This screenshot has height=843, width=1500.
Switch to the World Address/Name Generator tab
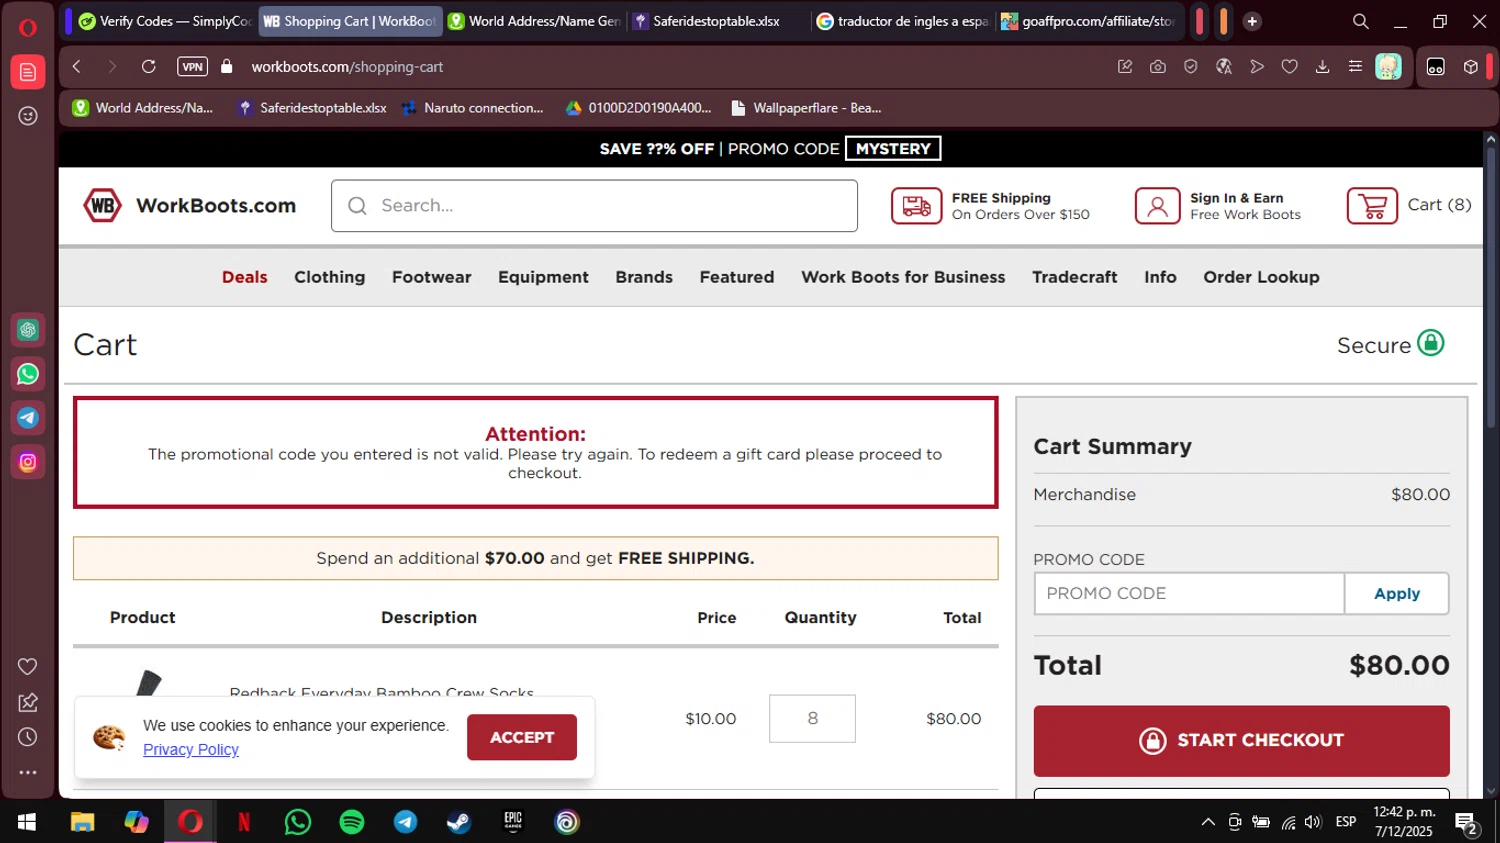(x=535, y=21)
